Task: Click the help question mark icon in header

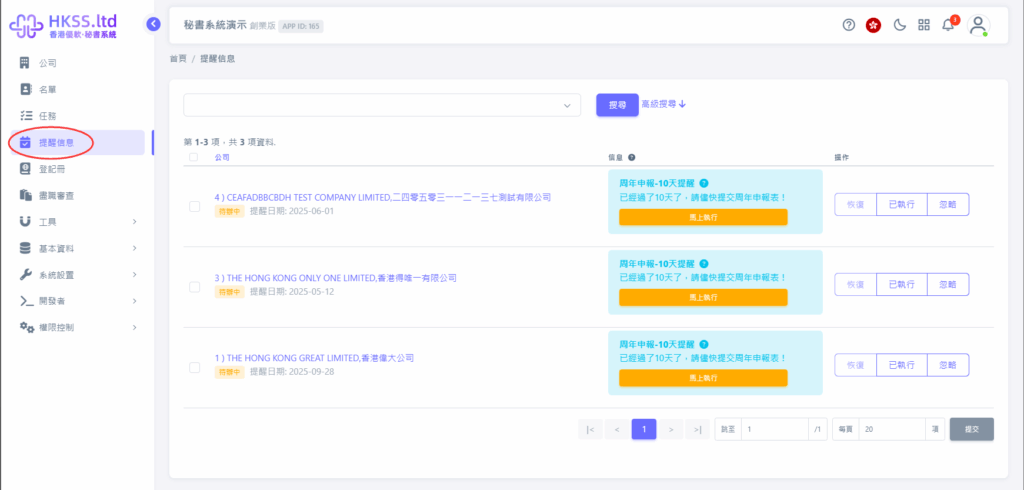Action: coord(848,25)
